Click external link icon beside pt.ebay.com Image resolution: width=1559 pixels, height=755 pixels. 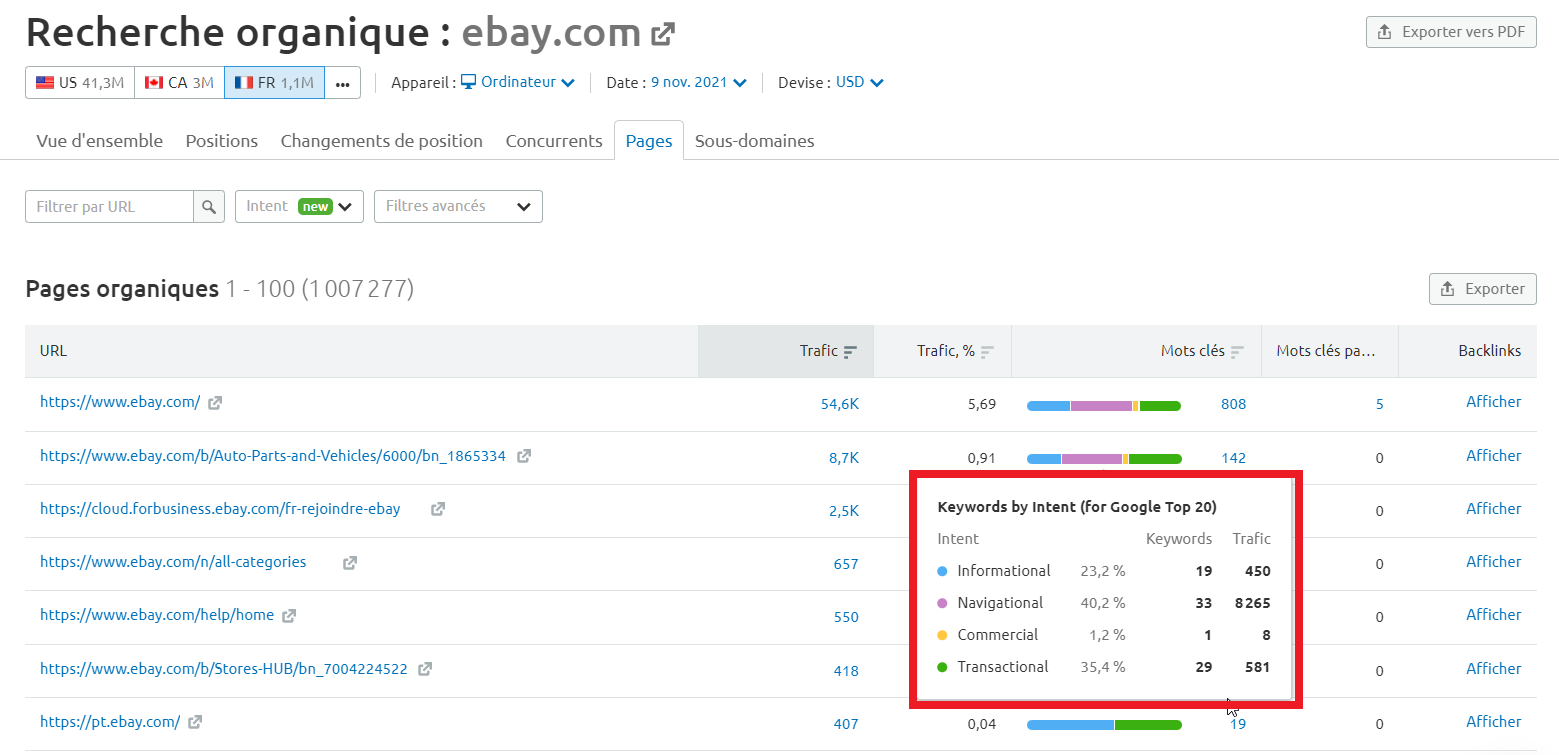194,720
